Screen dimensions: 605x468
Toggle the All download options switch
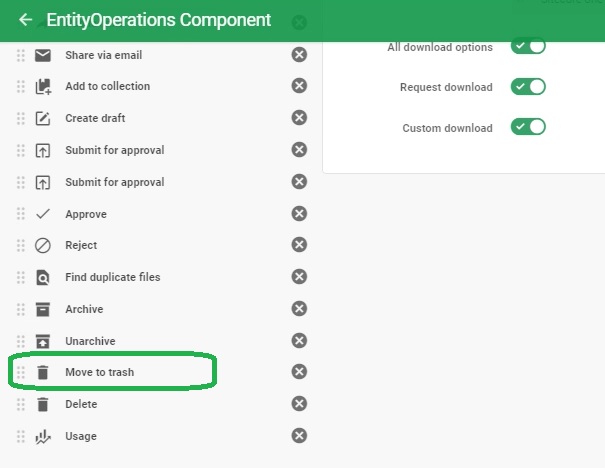point(528,47)
